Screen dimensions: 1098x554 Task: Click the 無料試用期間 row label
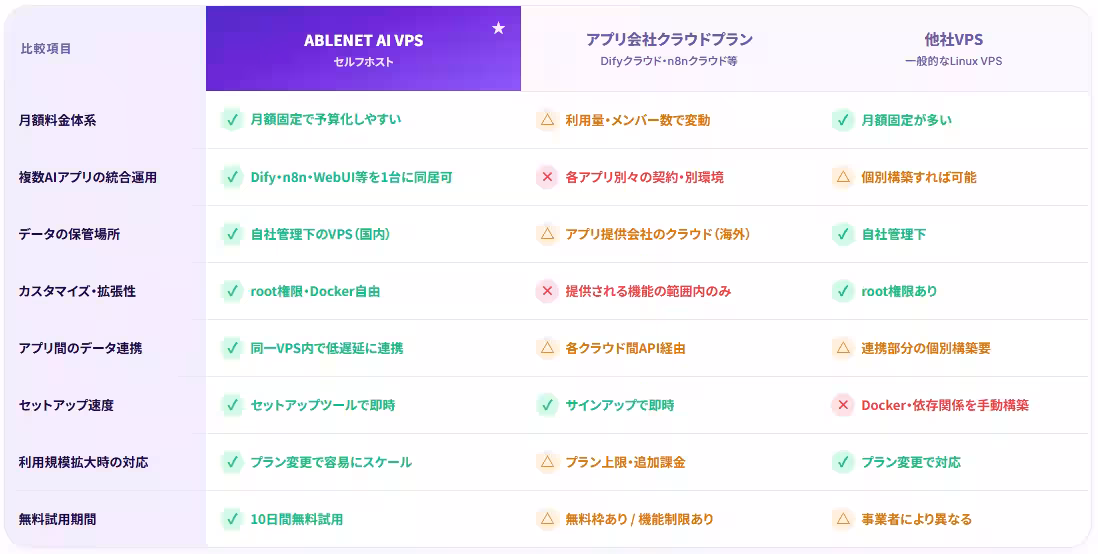click(57, 520)
